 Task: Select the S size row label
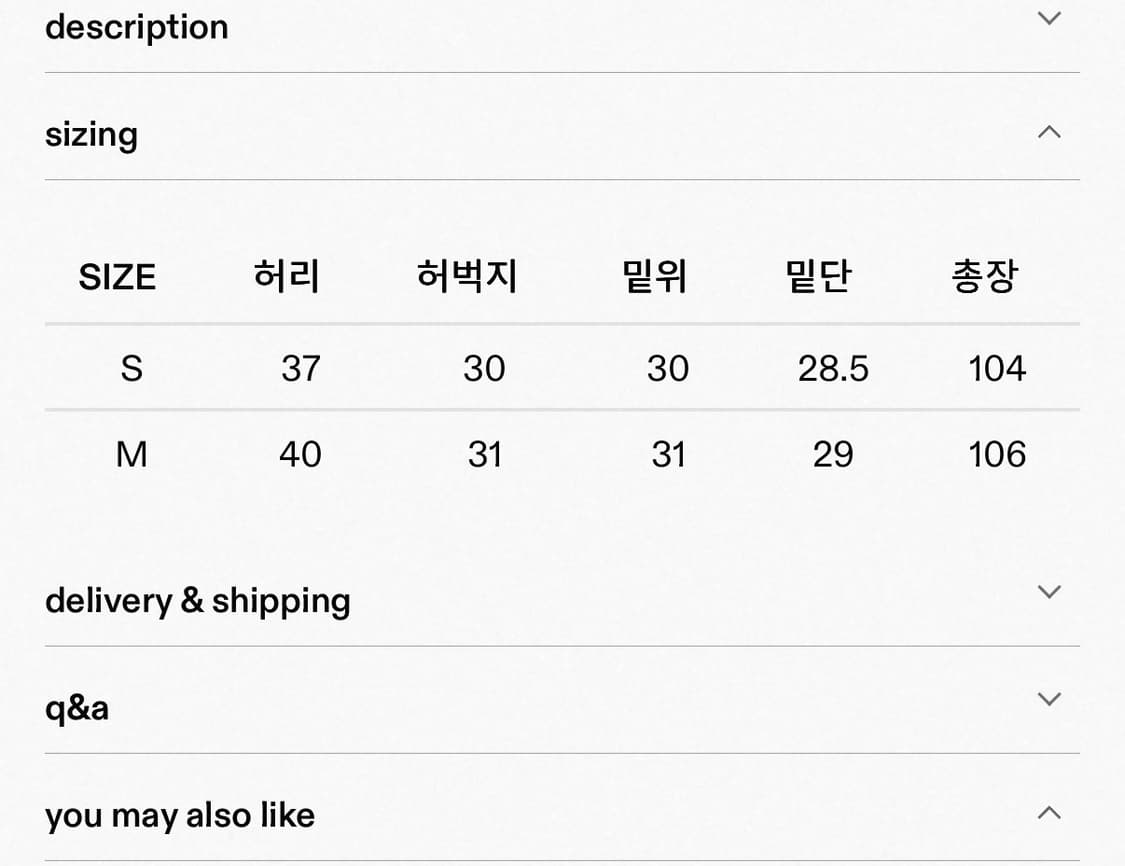pyautogui.click(x=131, y=369)
